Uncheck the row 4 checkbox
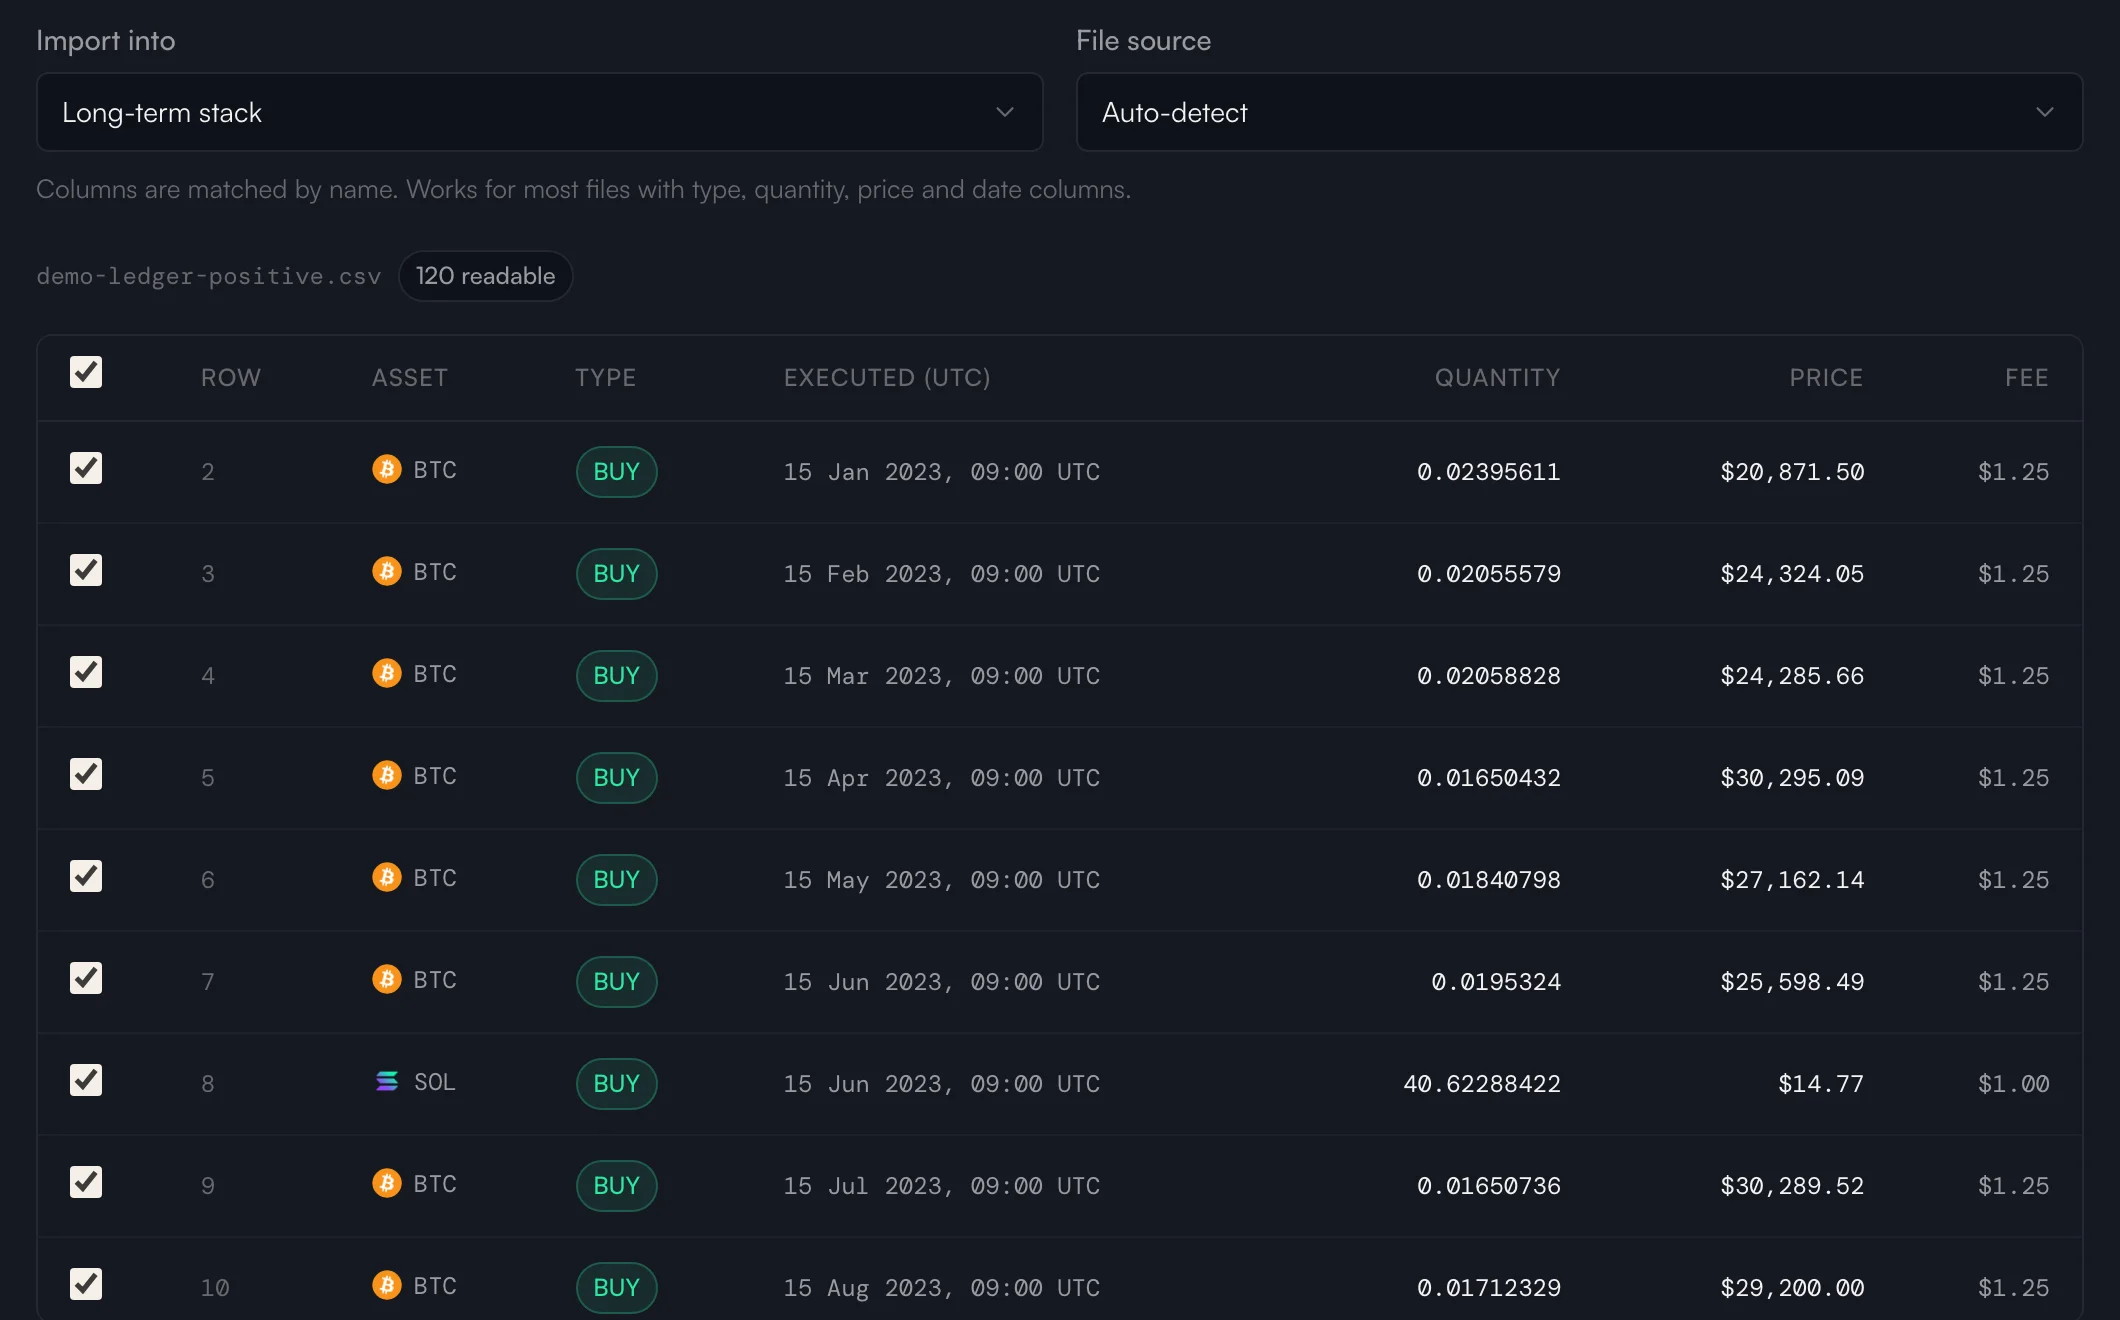 pyautogui.click(x=86, y=672)
